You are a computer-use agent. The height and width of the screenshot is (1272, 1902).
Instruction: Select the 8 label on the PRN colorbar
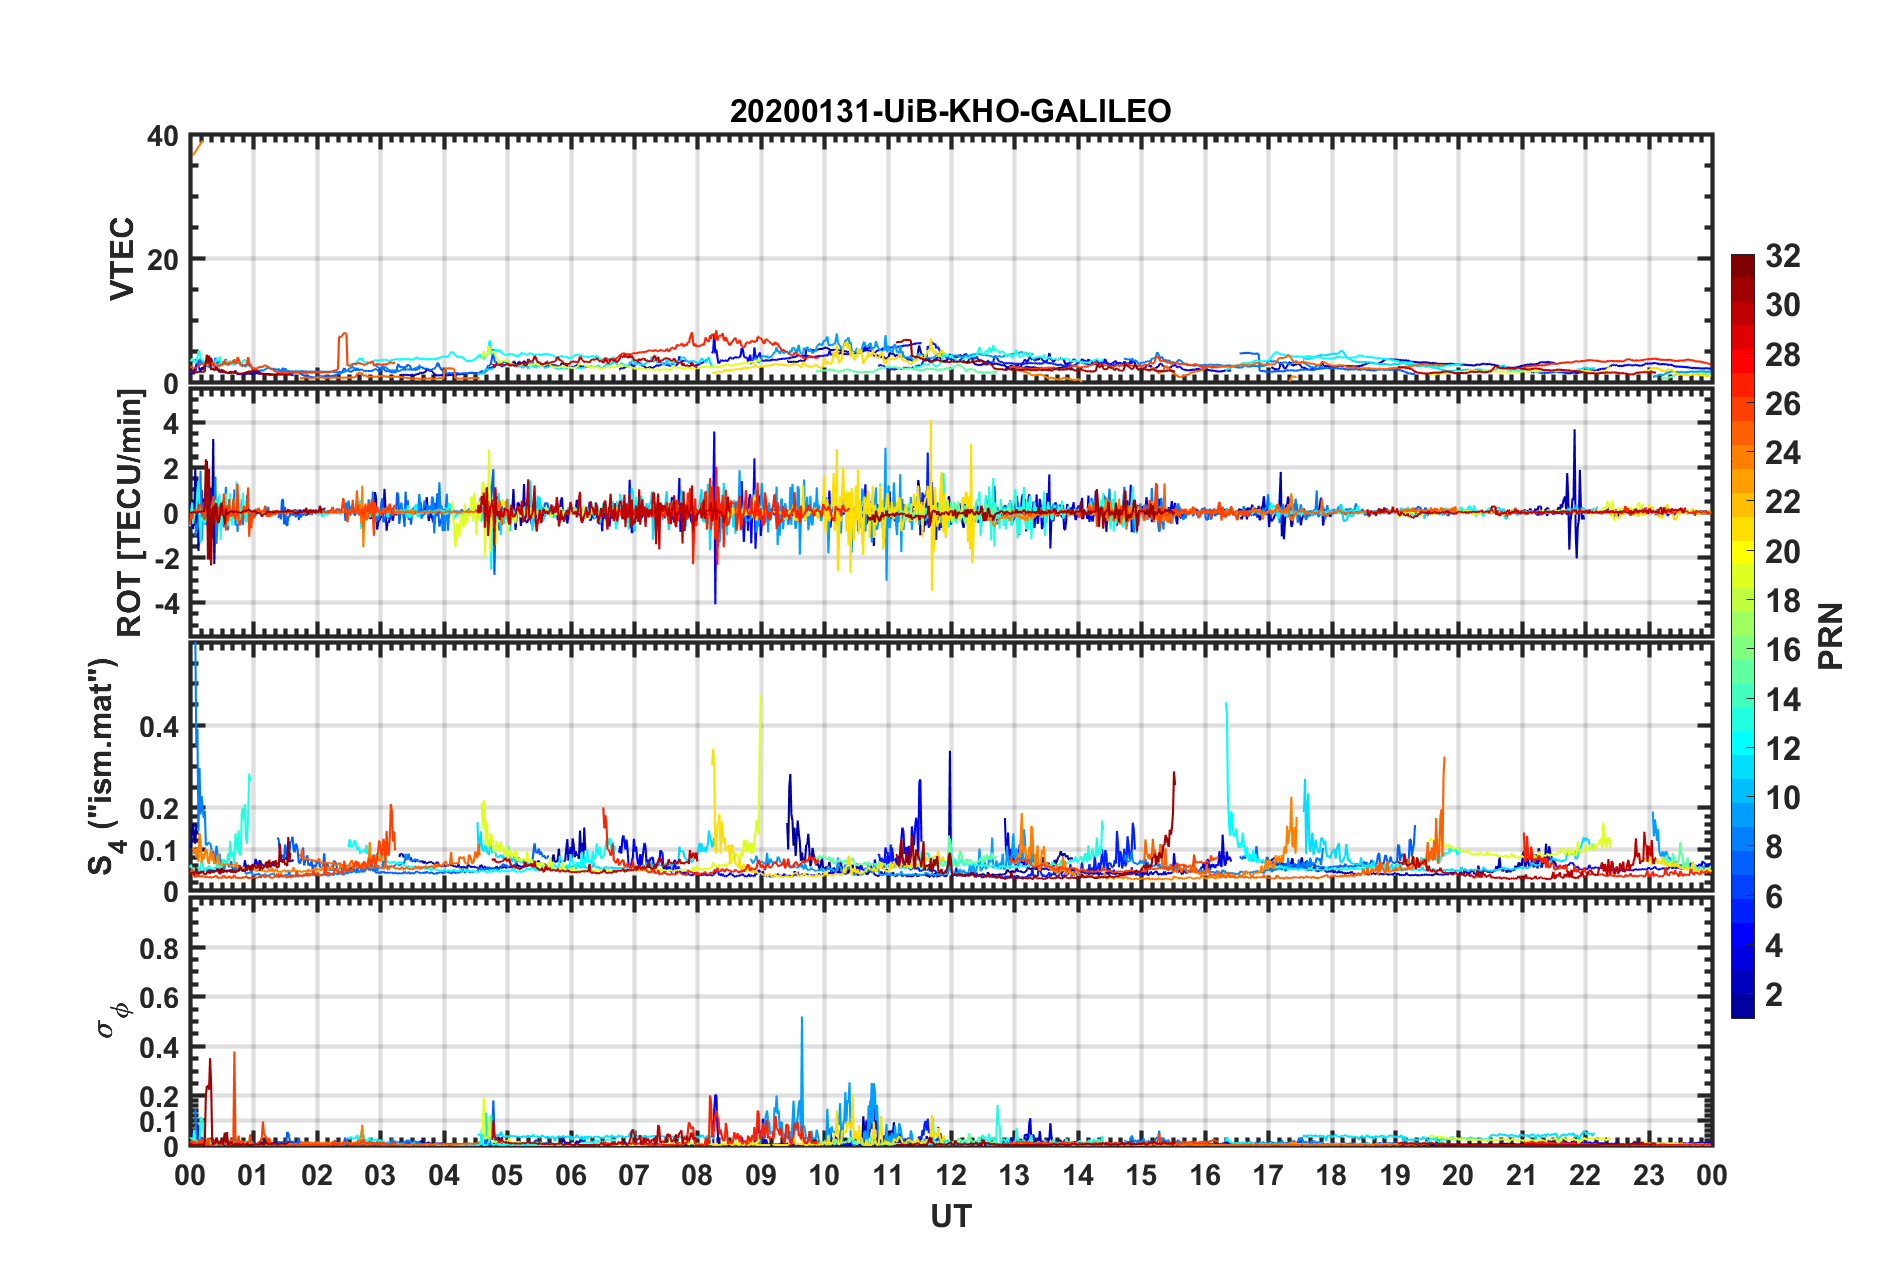[x=1774, y=847]
